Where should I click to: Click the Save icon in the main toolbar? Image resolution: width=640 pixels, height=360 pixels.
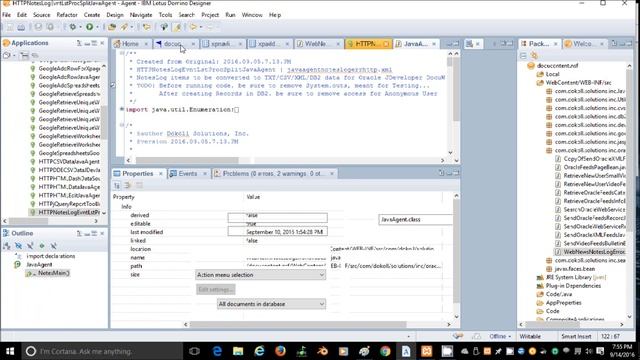10,27
